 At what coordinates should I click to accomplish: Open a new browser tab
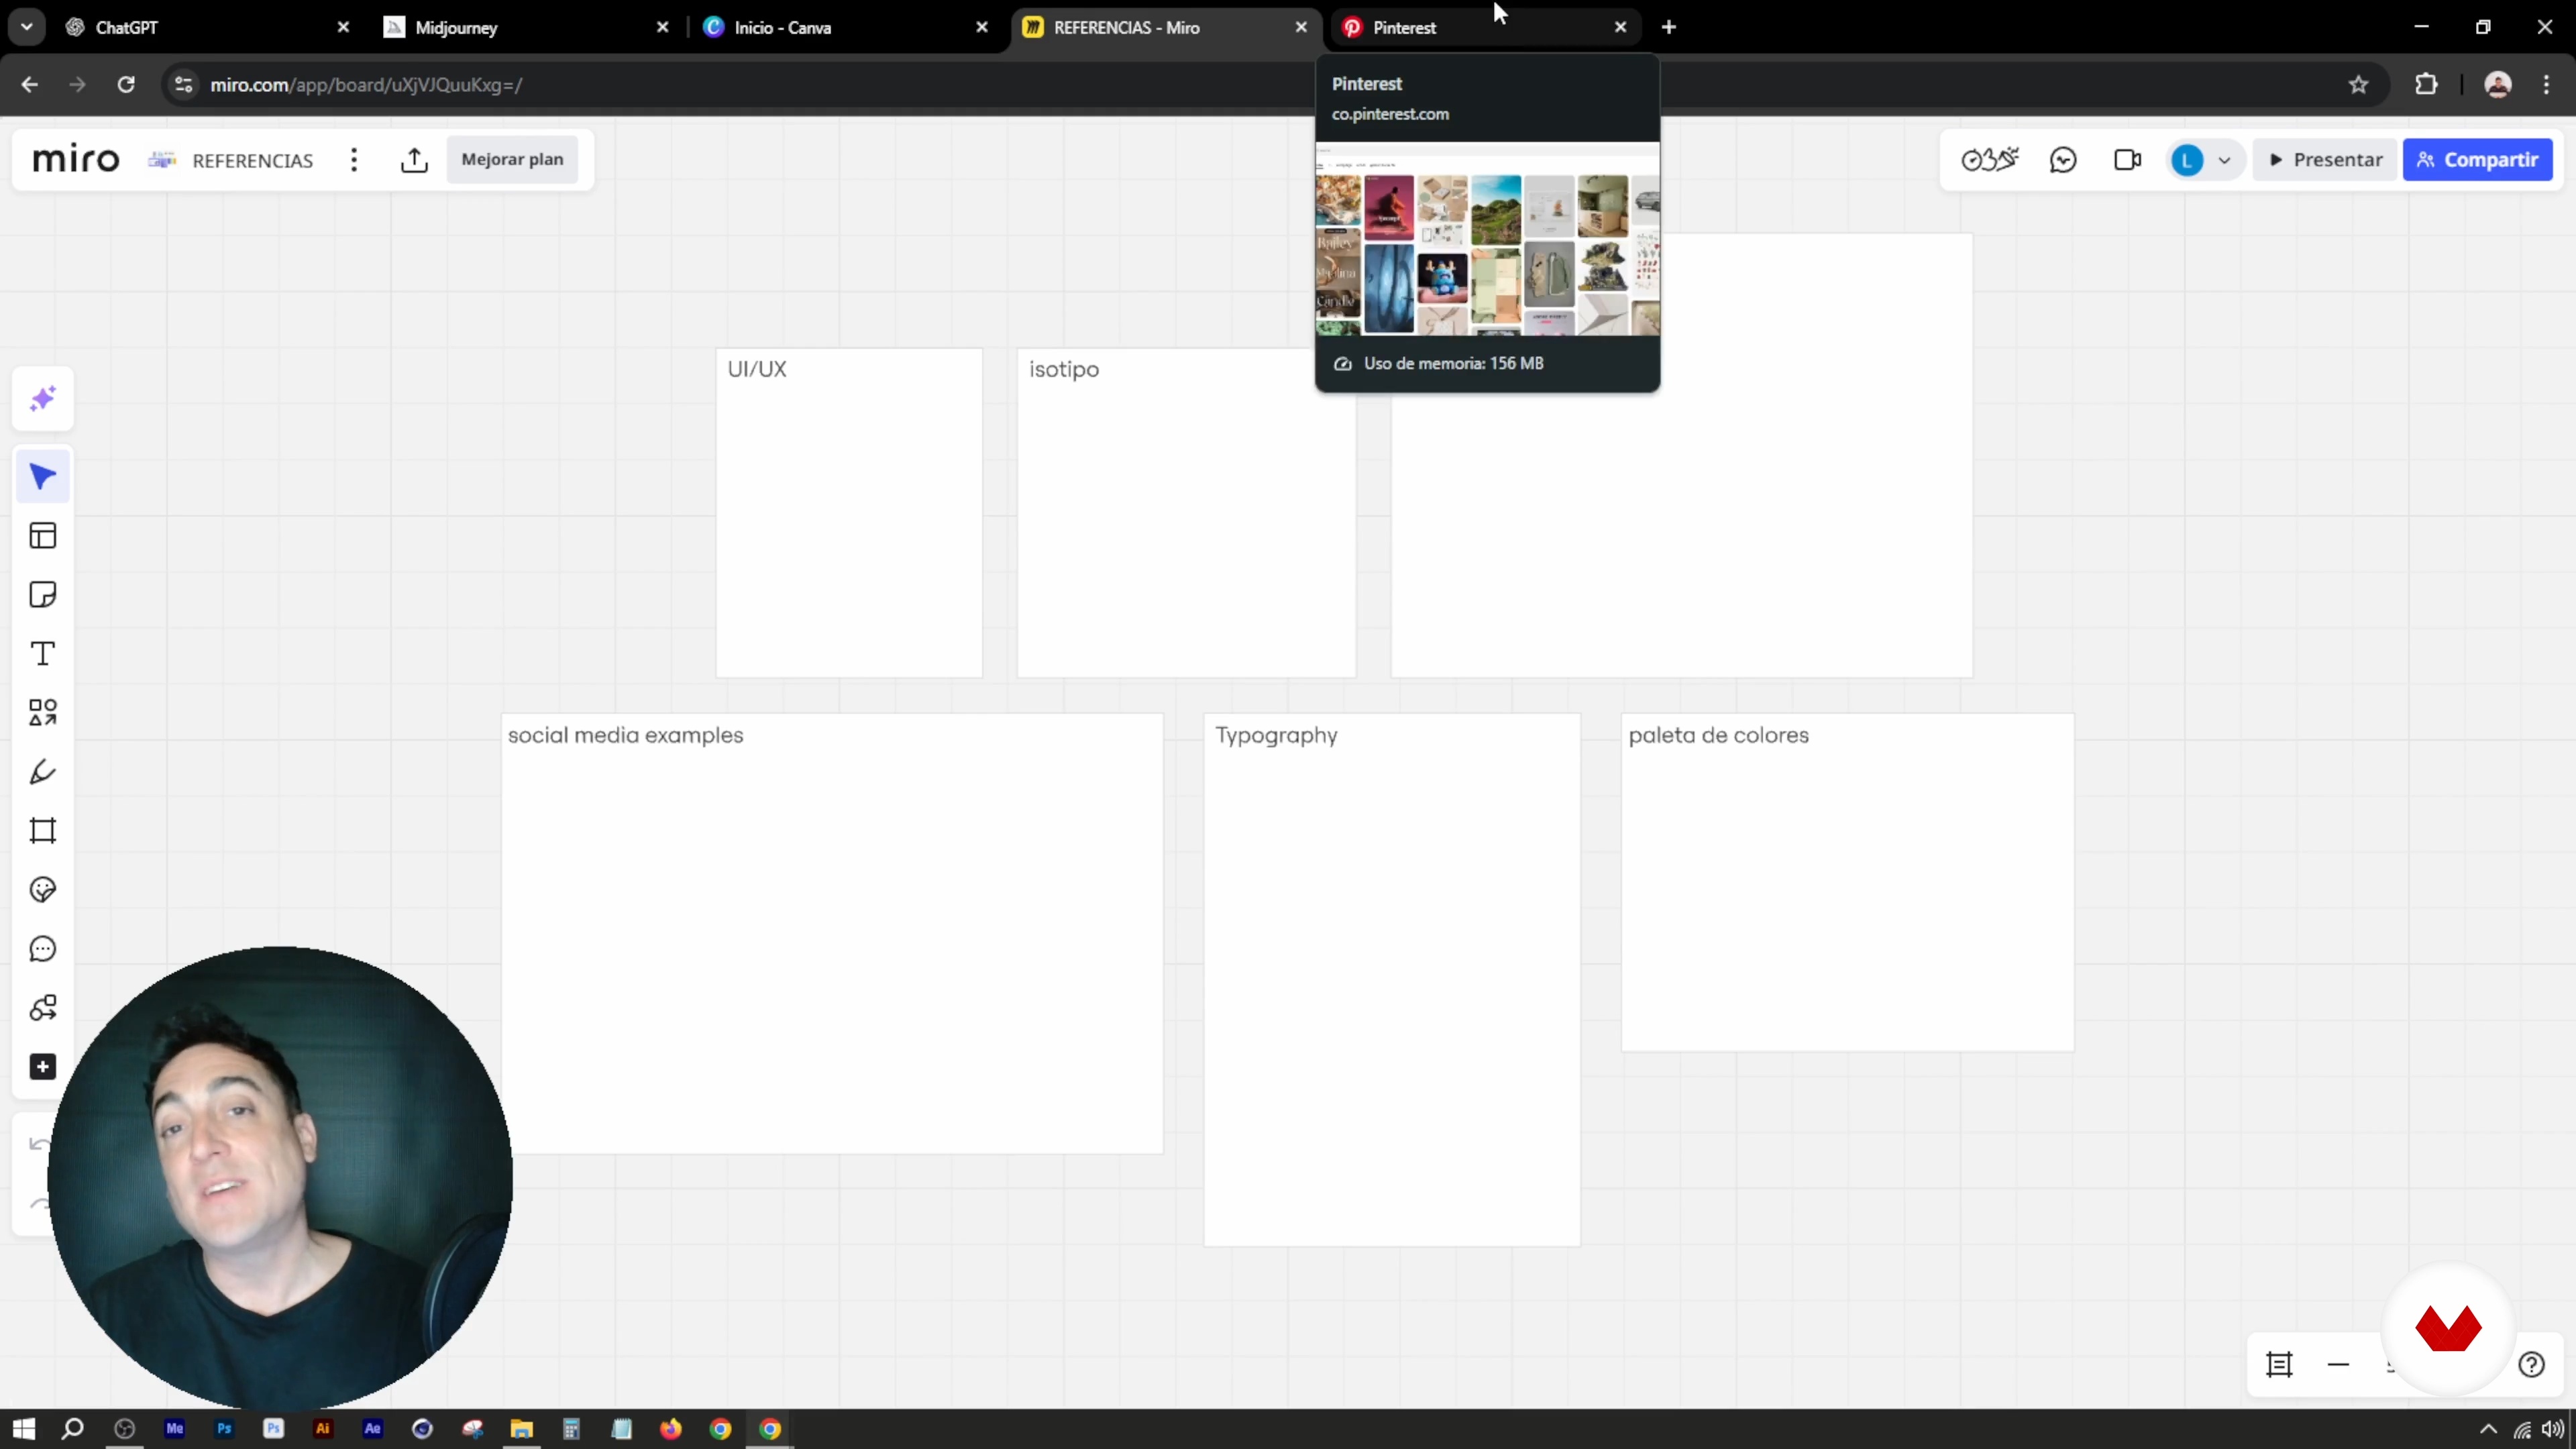[x=1669, y=27]
